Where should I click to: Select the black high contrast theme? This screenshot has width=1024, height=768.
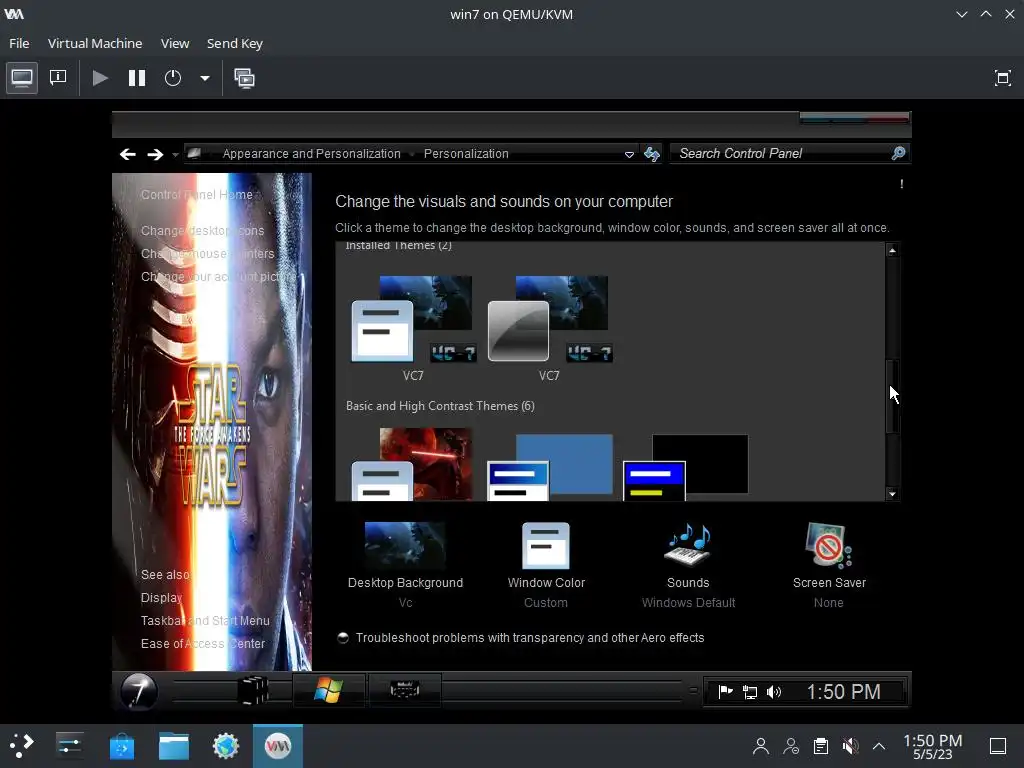(686, 468)
